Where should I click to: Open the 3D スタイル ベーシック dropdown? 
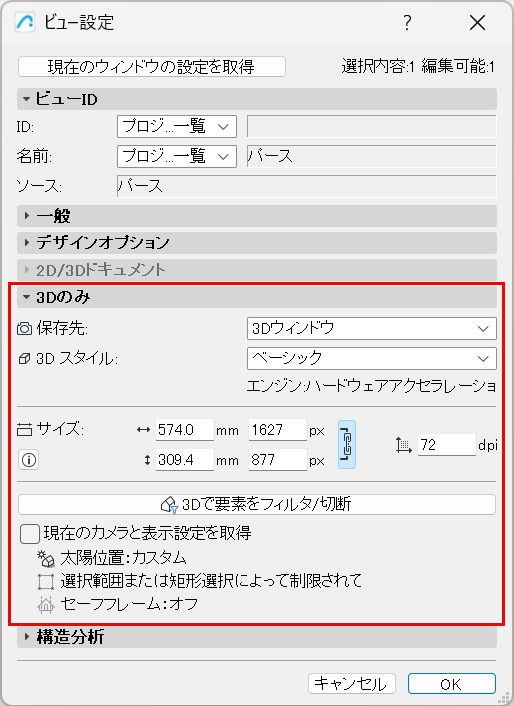pyautogui.click(x=371, y=358)
